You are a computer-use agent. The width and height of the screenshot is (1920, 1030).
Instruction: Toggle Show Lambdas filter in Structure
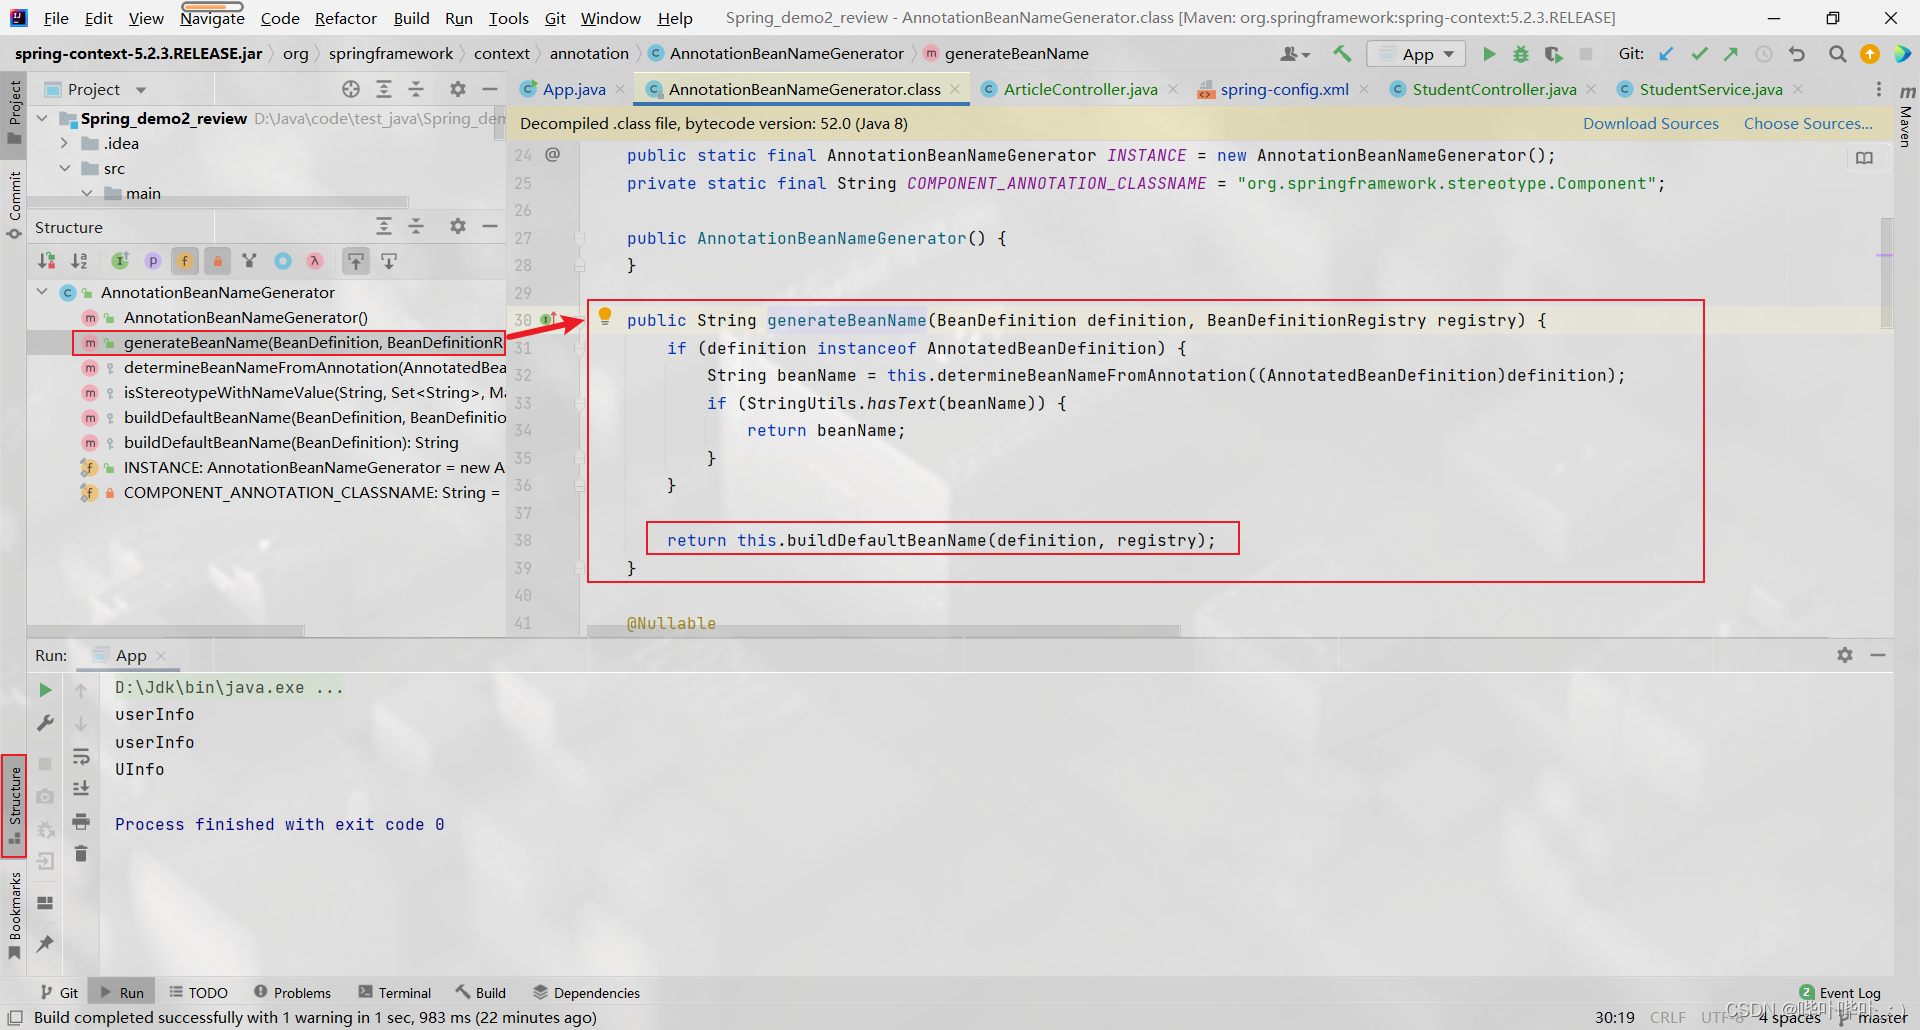[x=315, y=261]
